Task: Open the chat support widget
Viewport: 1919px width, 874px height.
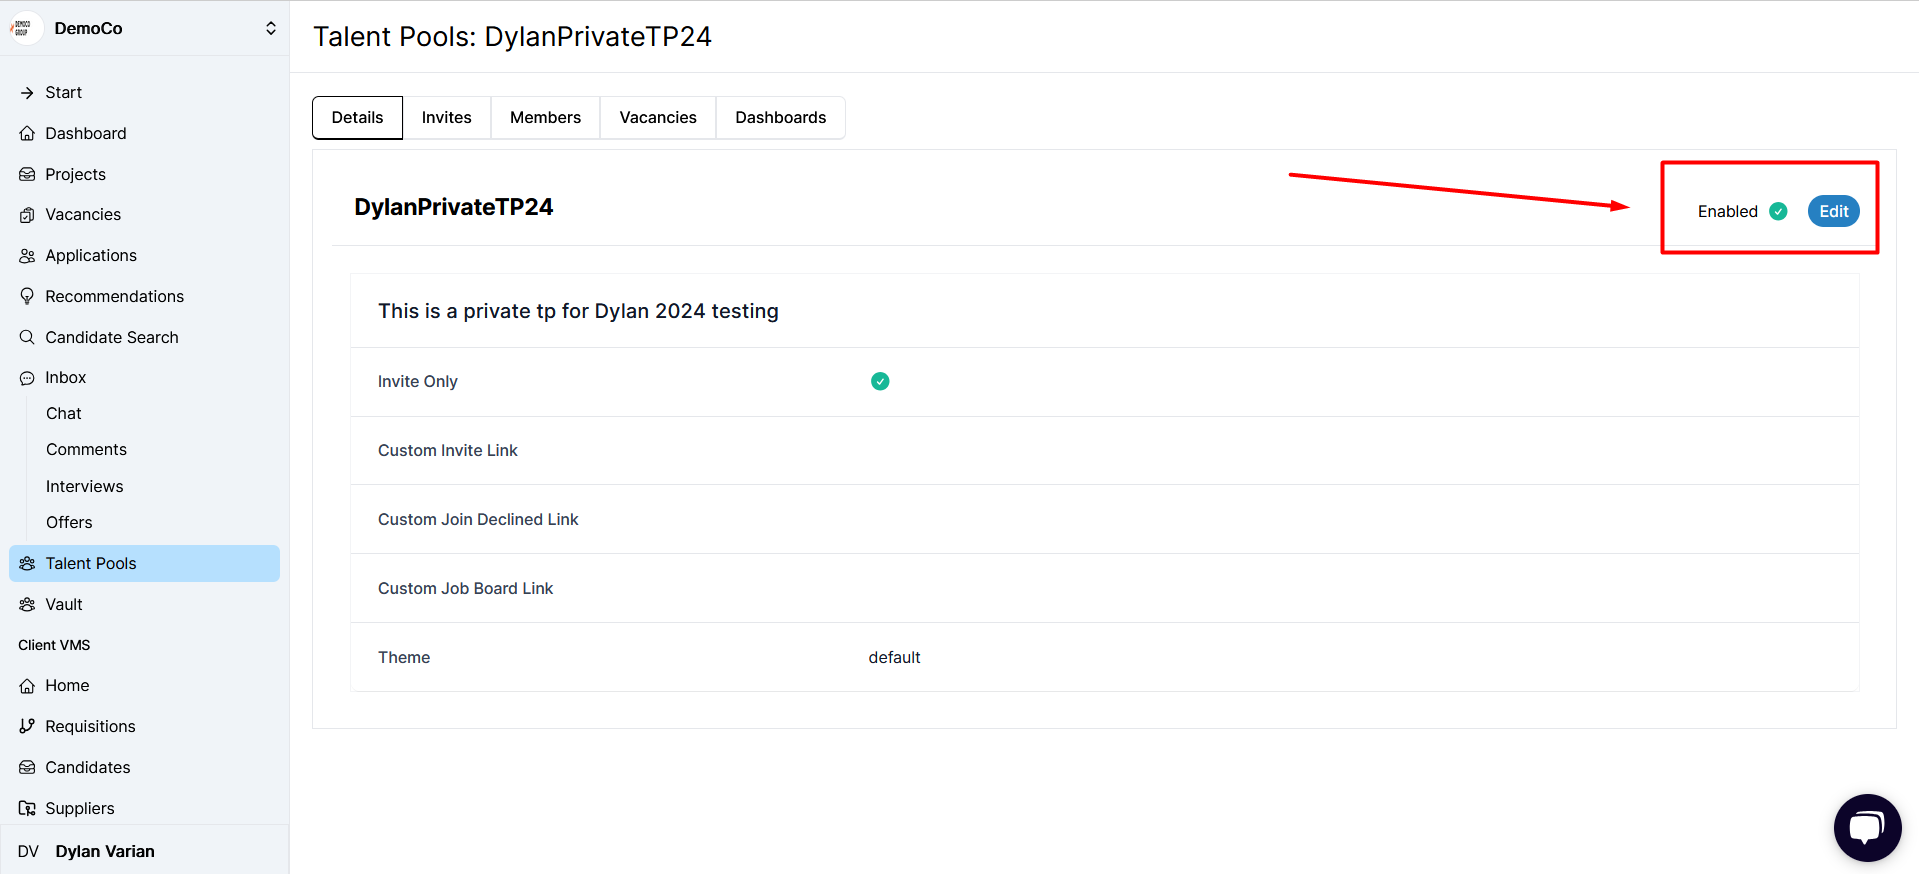Action: pyautogui.click(x=1867, y=827)
